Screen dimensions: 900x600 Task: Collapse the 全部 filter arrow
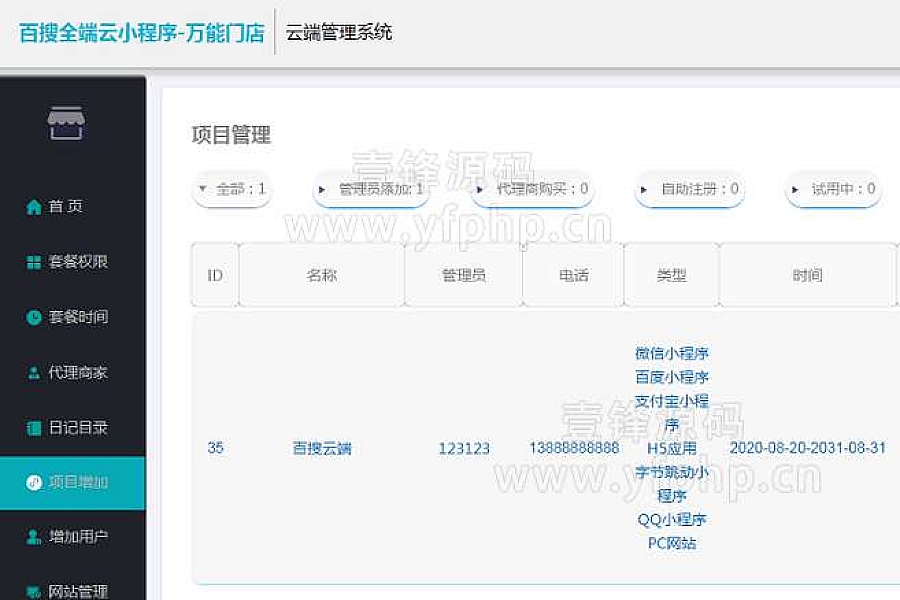[202, 188]
